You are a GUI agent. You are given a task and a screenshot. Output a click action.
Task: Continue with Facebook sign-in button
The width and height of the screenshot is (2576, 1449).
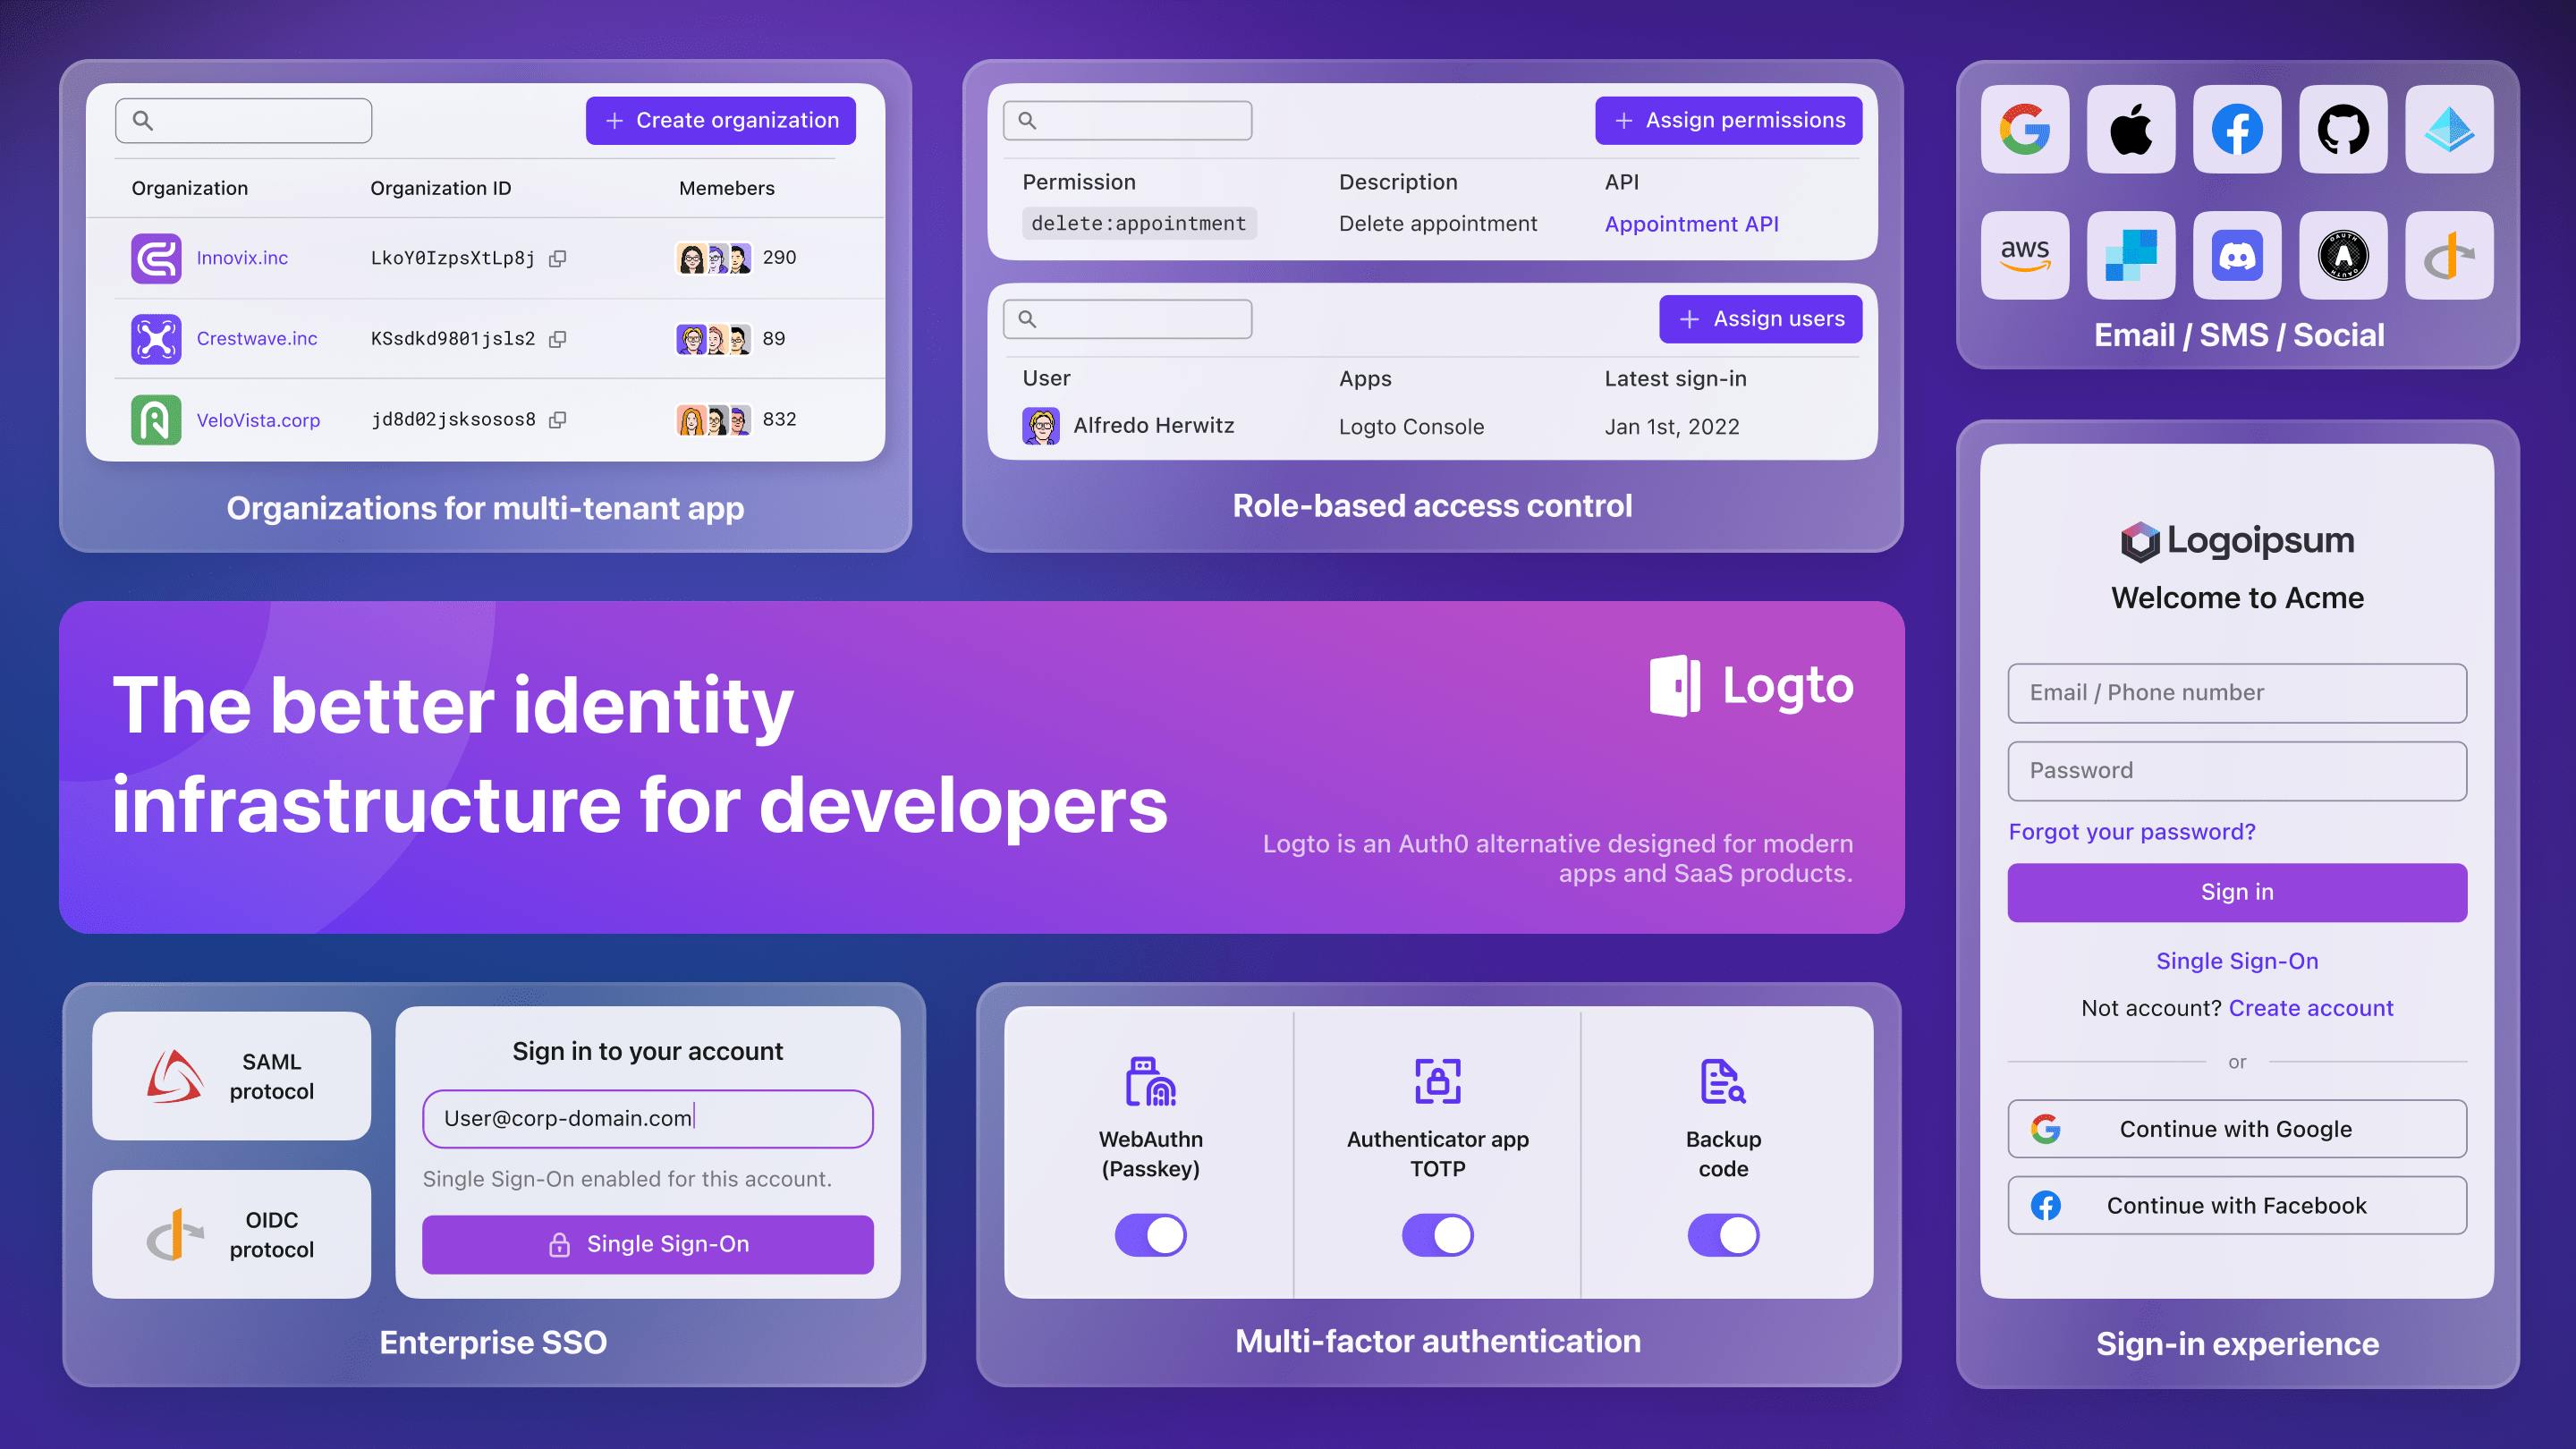point(2237,1205)
